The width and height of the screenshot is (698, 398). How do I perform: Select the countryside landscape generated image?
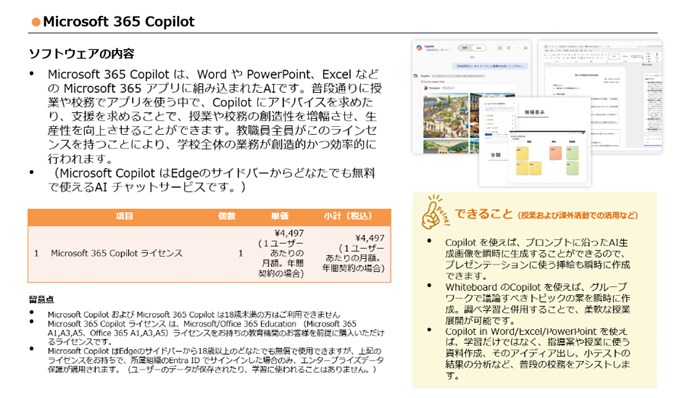[446, 146]
